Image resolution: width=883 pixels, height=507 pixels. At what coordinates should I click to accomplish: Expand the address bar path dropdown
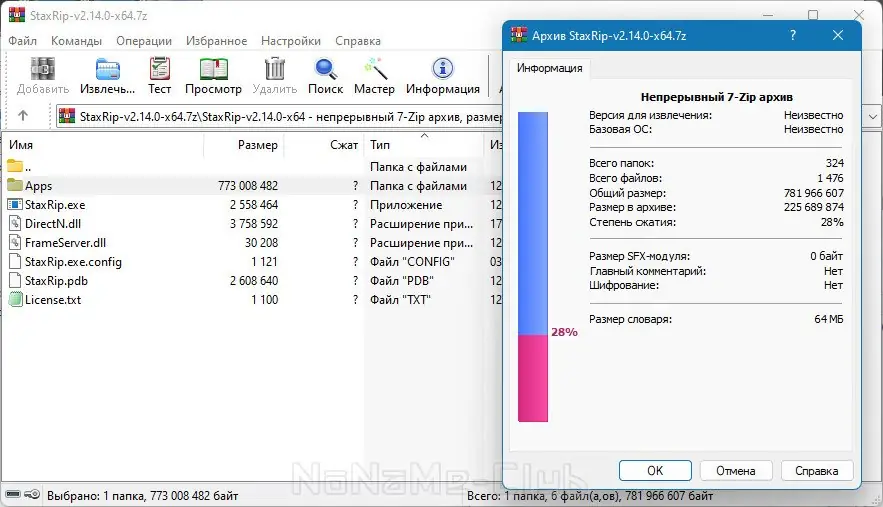pos(872,117)
